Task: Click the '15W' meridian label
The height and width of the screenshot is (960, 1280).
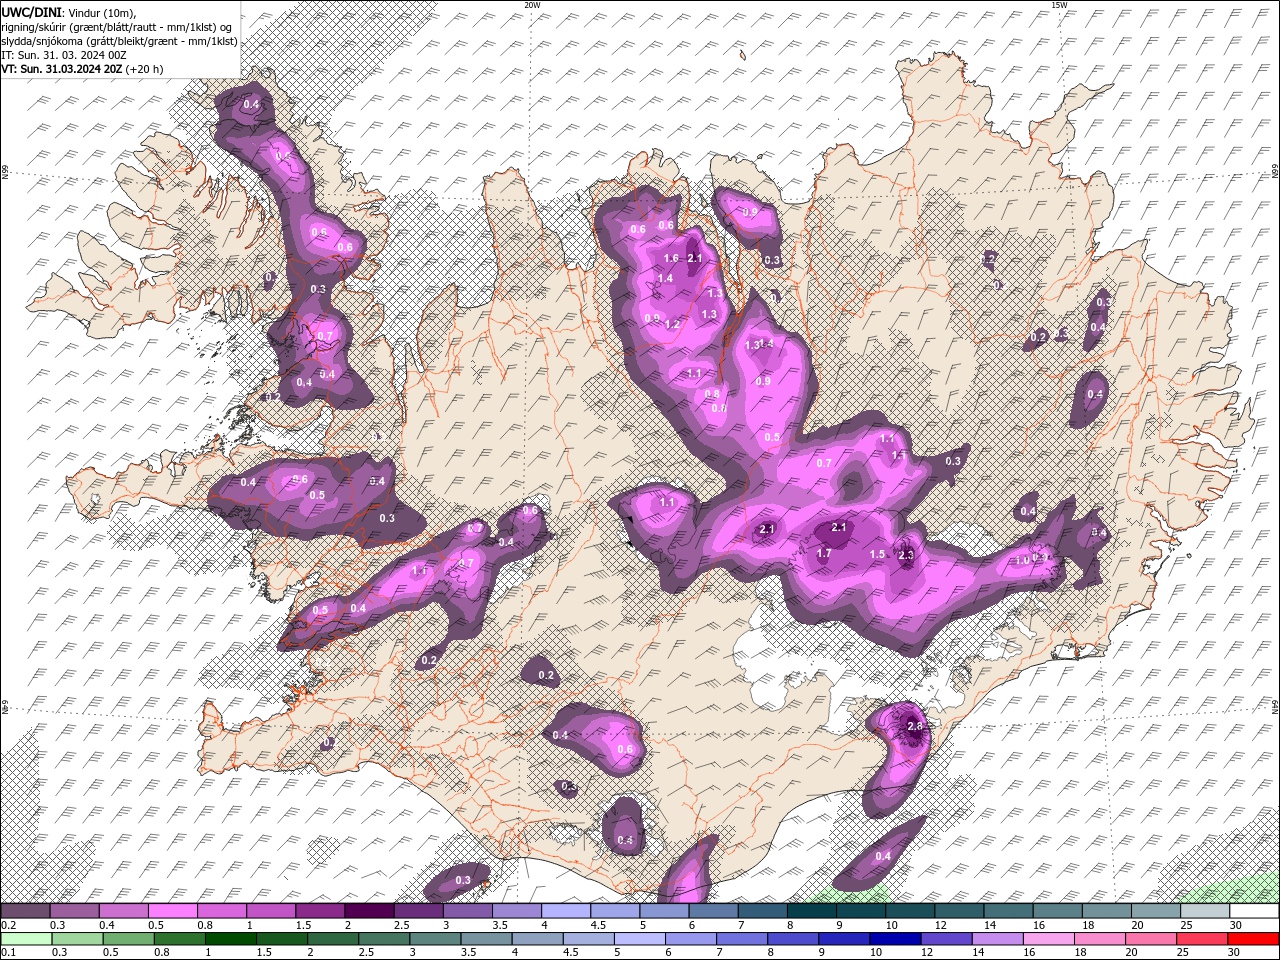Action: (1059, 5)
